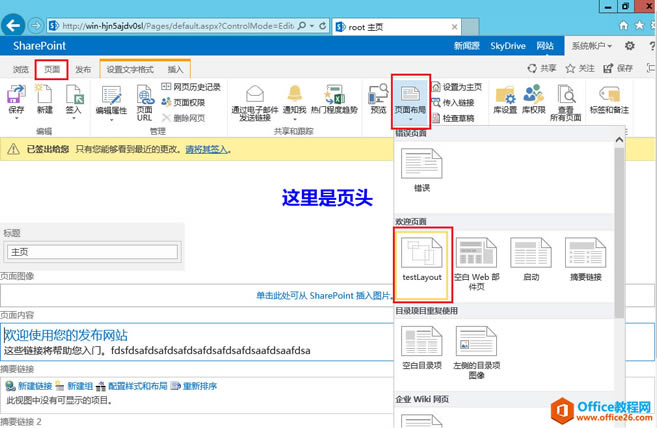Open Page Permissions (页面权限)
Image resolution: width=657 pixels, height=428 pixels.
tap(183, 102)
